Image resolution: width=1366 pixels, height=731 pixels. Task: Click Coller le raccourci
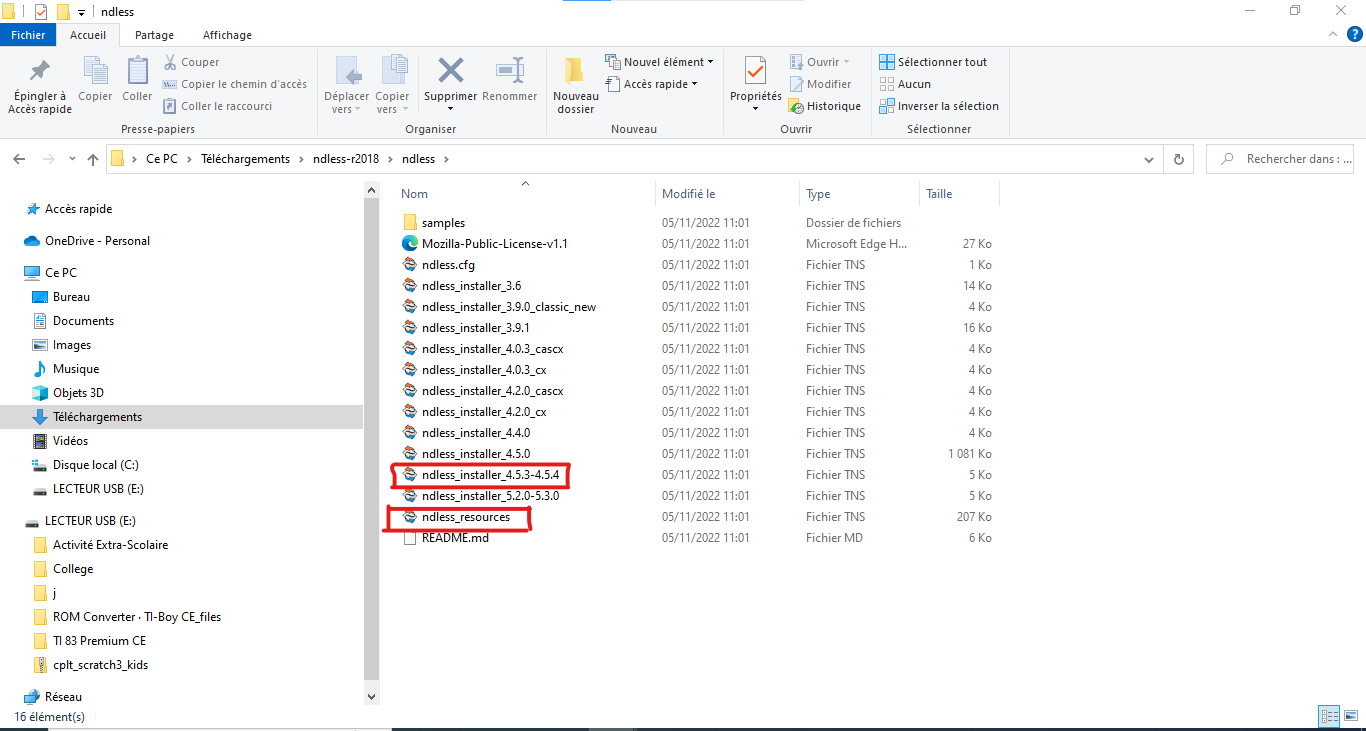217,106
